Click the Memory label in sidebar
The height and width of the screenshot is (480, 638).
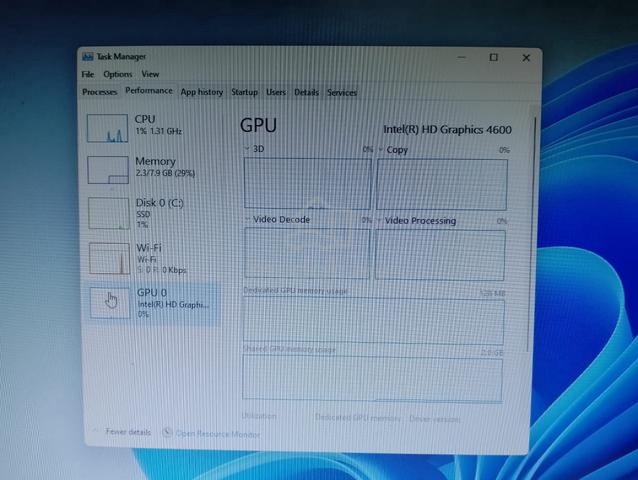pos(155,161)
